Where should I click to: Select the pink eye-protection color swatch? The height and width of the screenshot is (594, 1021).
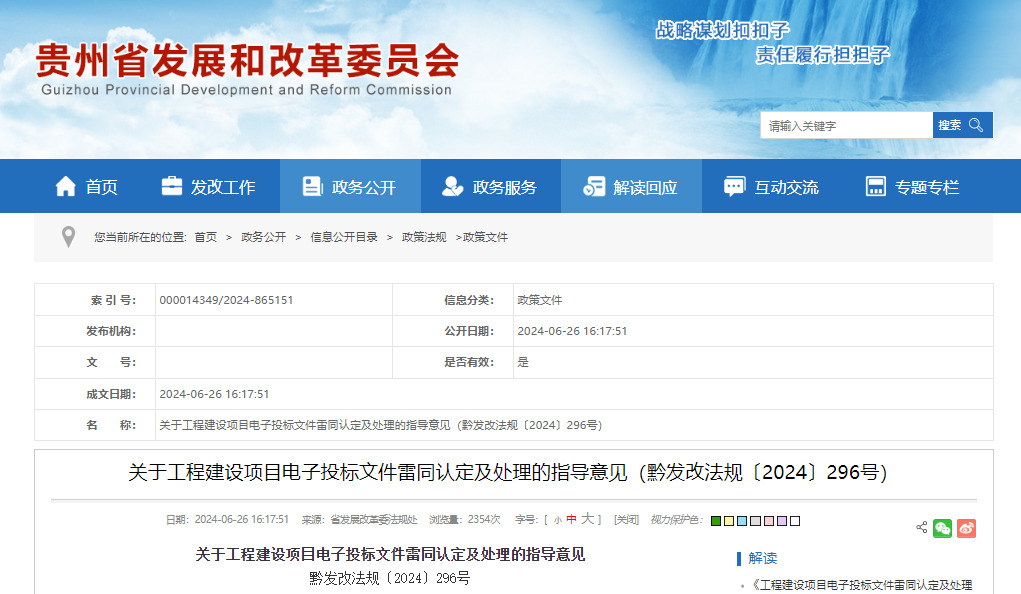click(768, 520)
